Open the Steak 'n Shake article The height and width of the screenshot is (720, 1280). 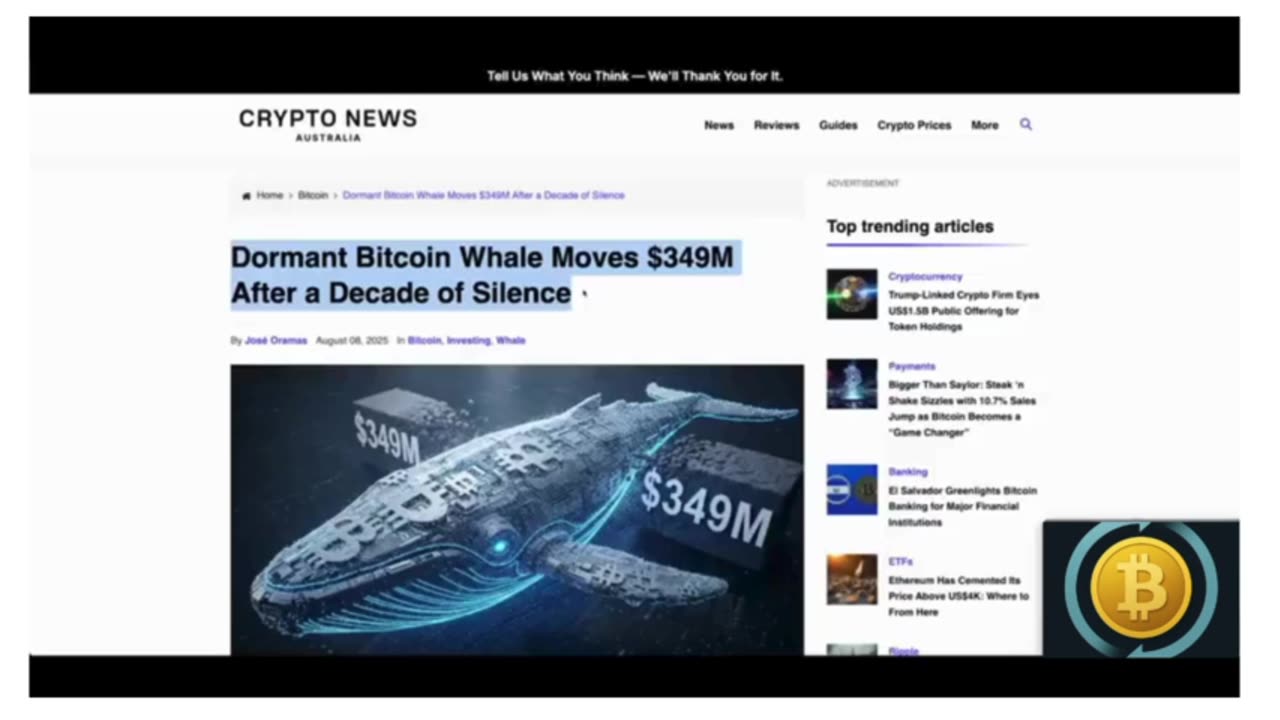962,409
